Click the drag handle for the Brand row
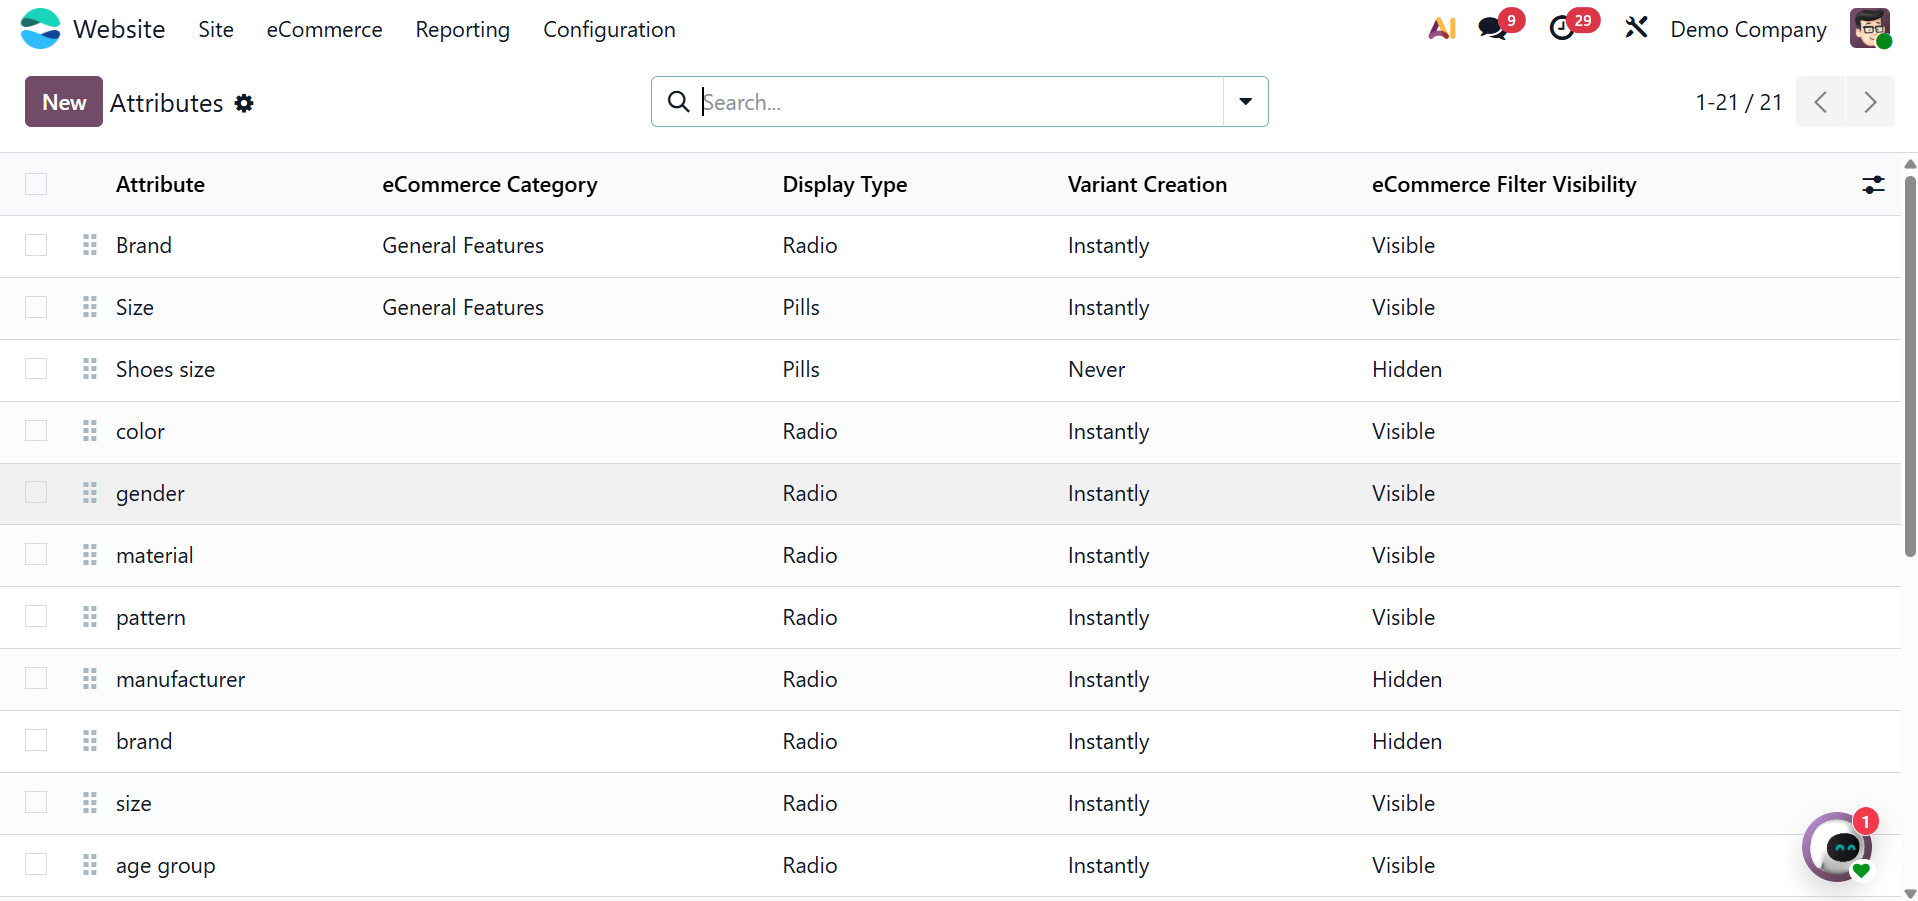1918x901 pixels. [90, 245]
